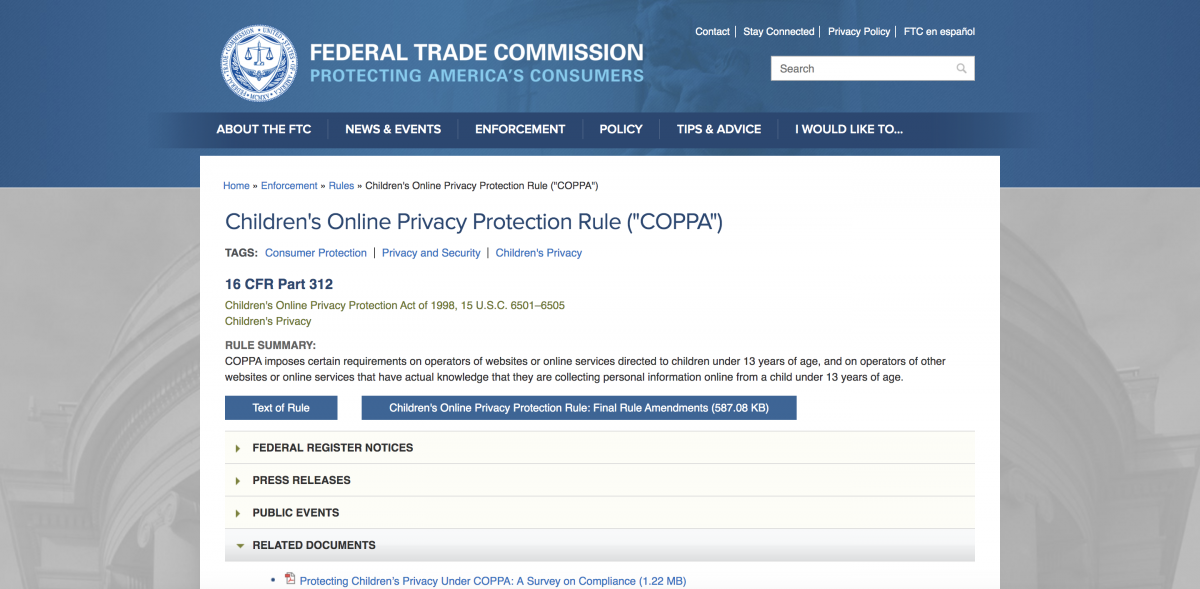Collapse the Related Documents section

(313, 545)
